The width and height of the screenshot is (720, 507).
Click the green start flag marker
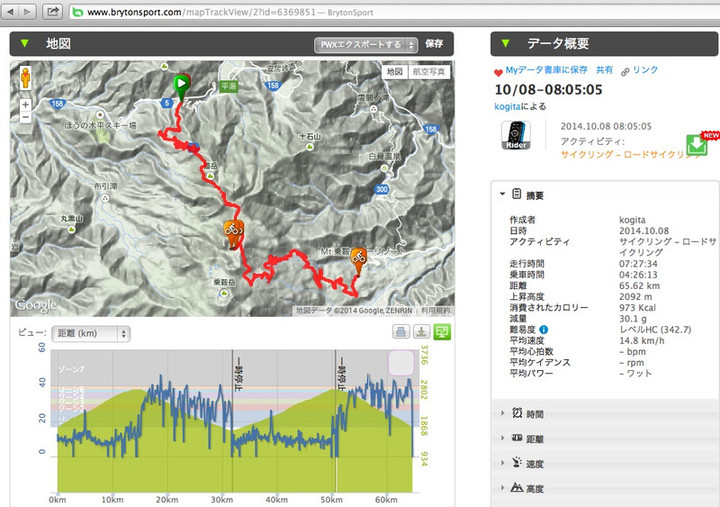click(181, 86)
